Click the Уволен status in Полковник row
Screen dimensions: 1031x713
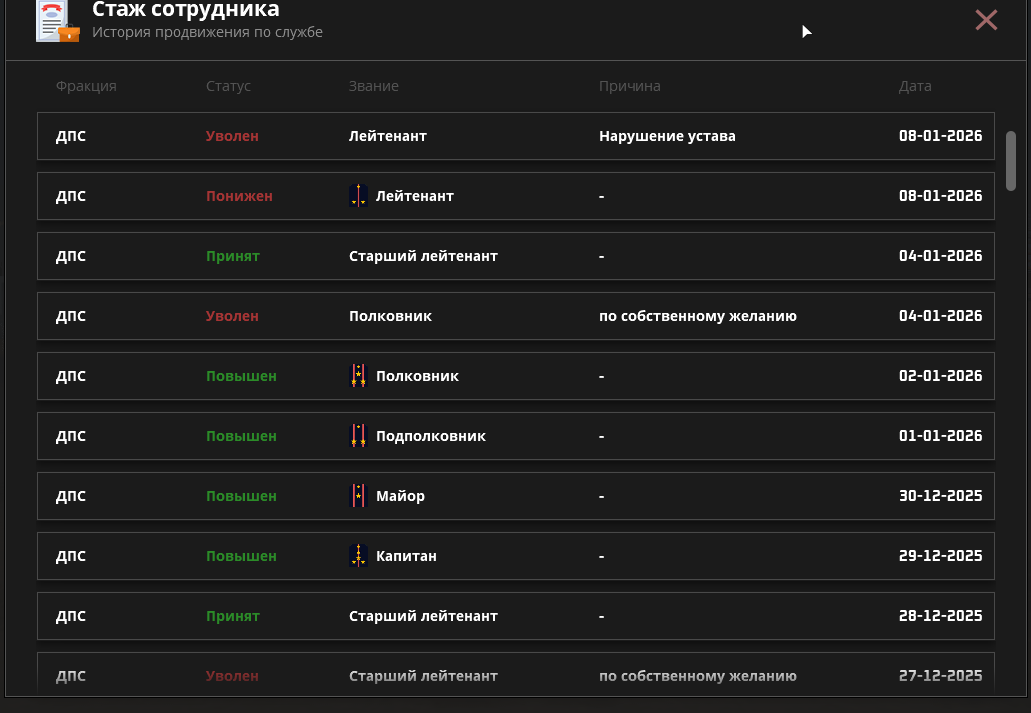pyautogui.click(x=232, y=316)
